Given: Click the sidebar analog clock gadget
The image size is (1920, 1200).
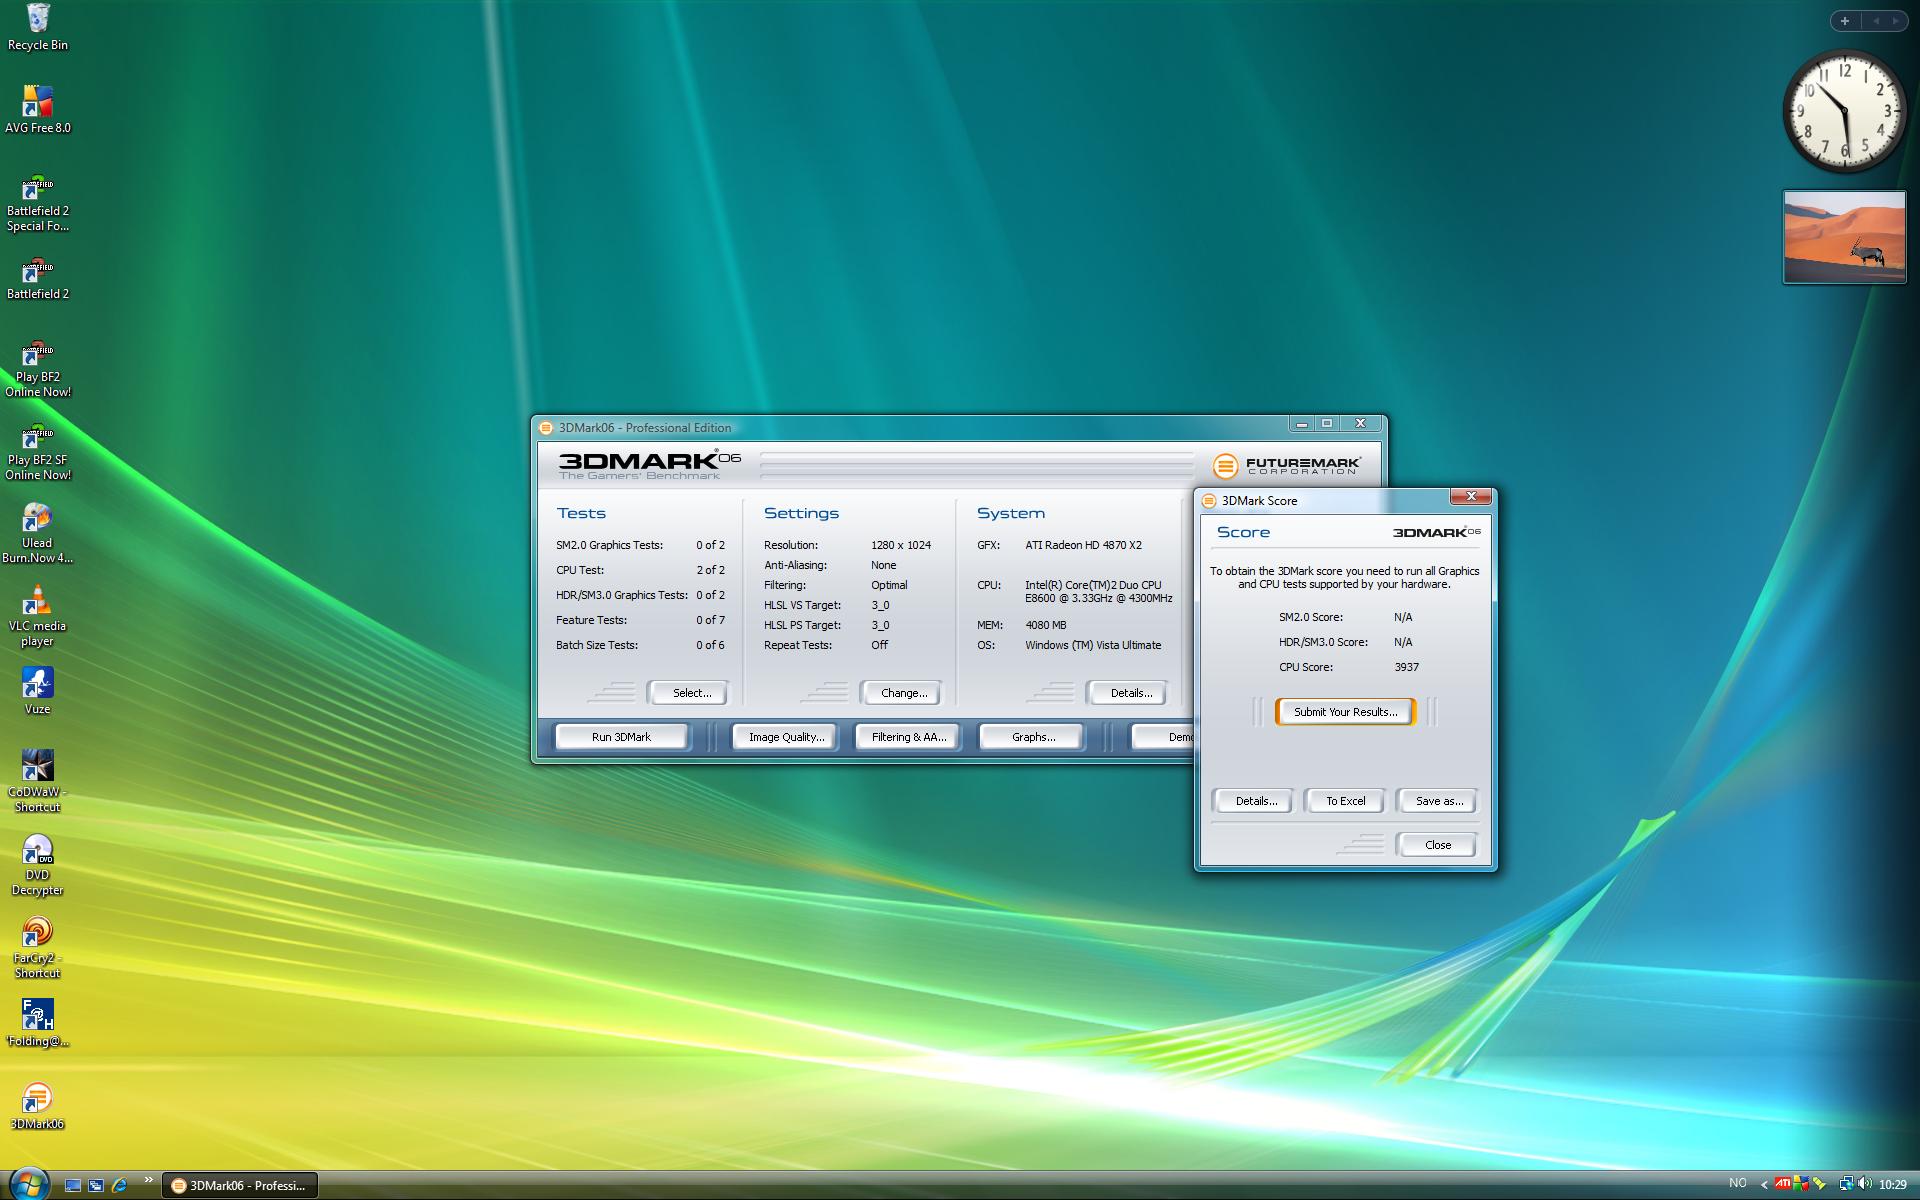Looking at the screenshot, I should coord(1845,111).
